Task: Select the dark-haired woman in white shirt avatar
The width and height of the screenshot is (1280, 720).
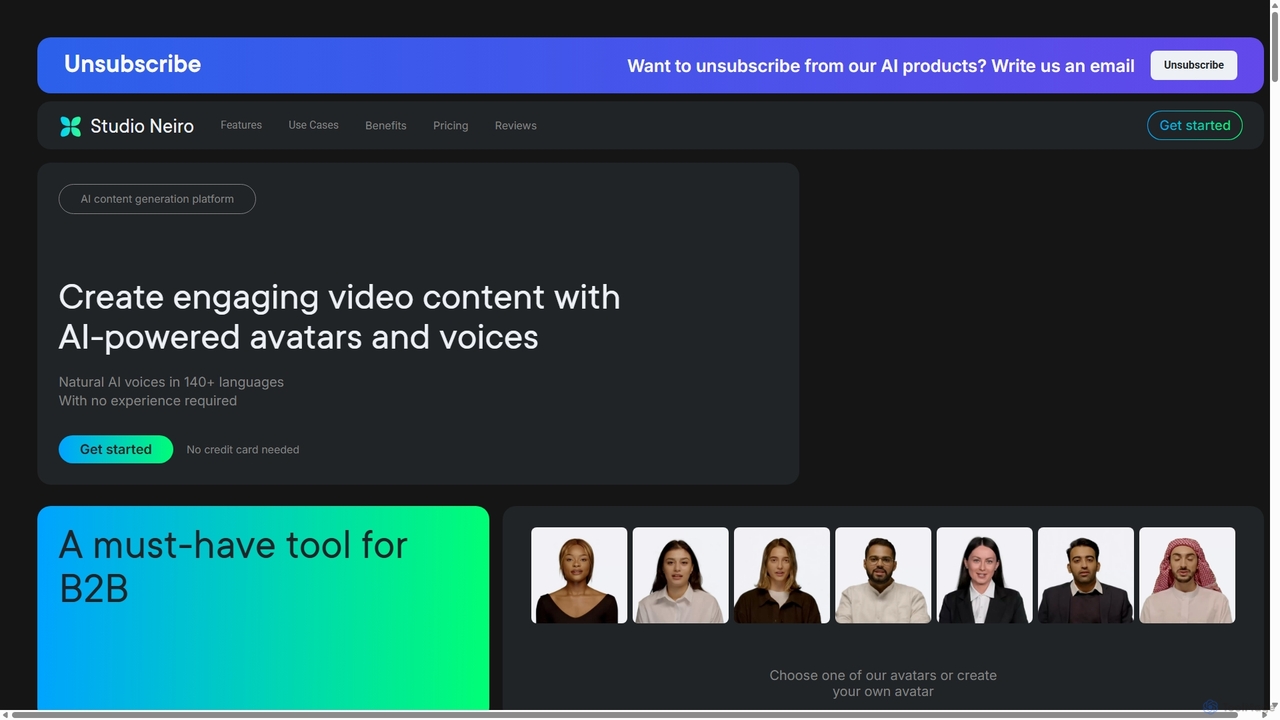Action: (x=681, y=576)
